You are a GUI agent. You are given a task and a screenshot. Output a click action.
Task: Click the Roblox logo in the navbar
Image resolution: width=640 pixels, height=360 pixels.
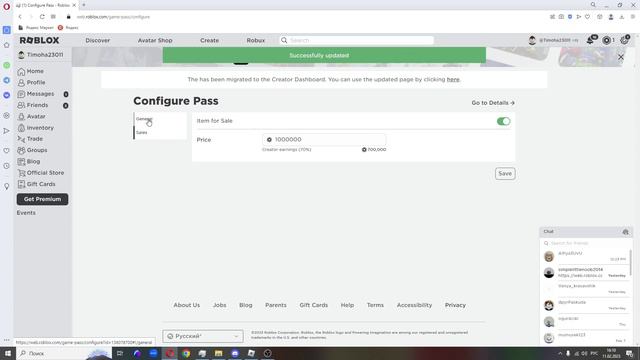click(x=40, y=40)
